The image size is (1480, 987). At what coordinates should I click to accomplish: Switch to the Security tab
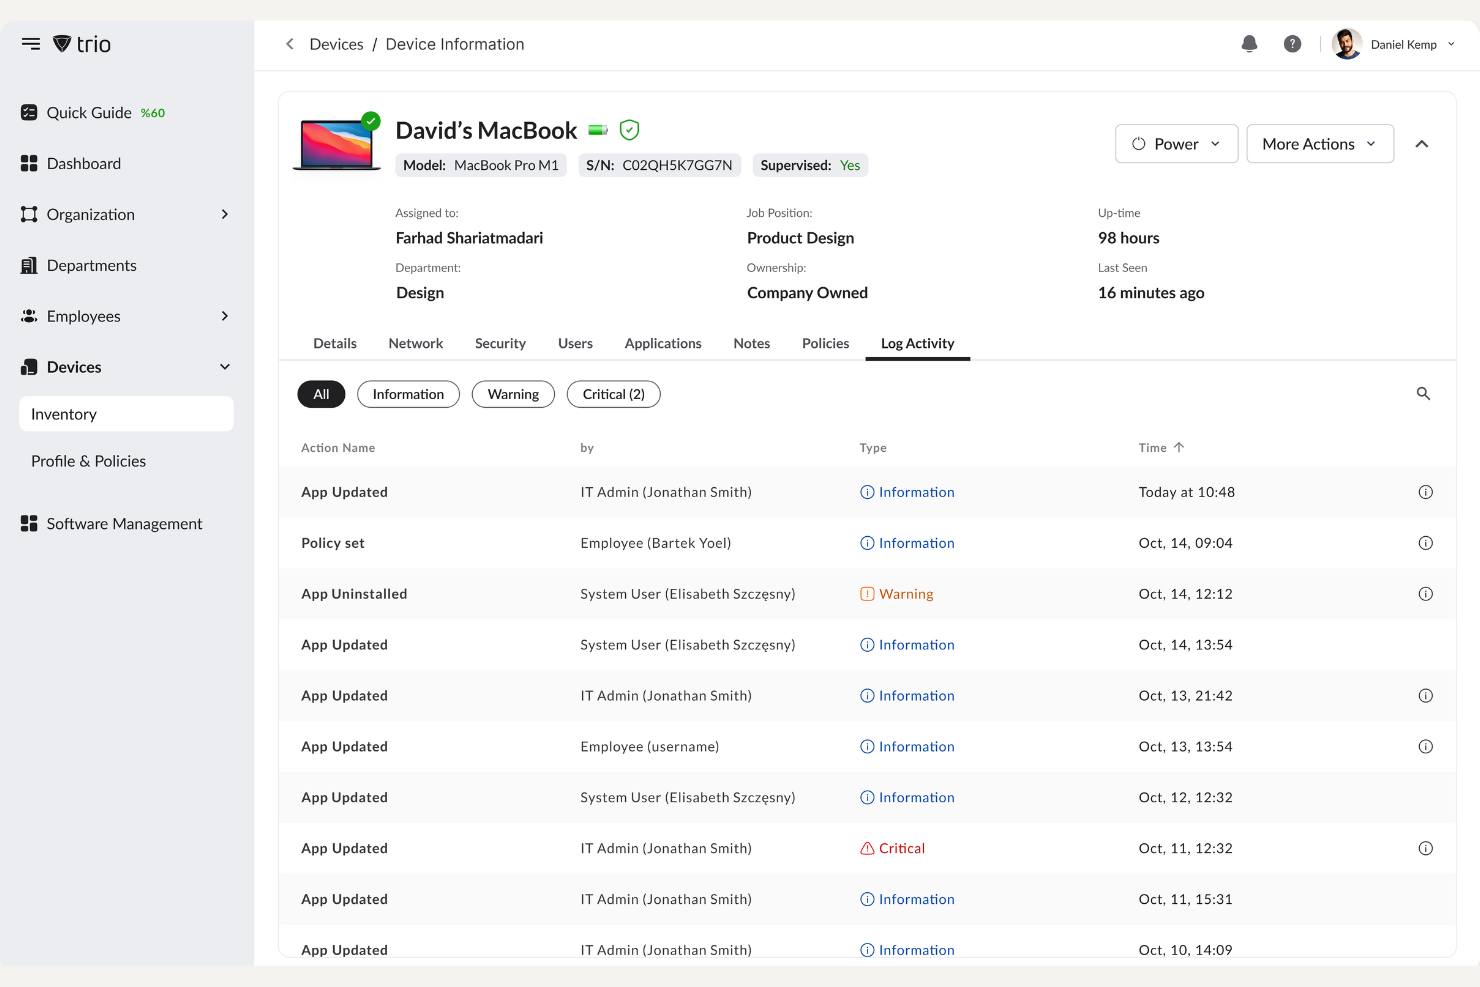[x=500, y=343]
